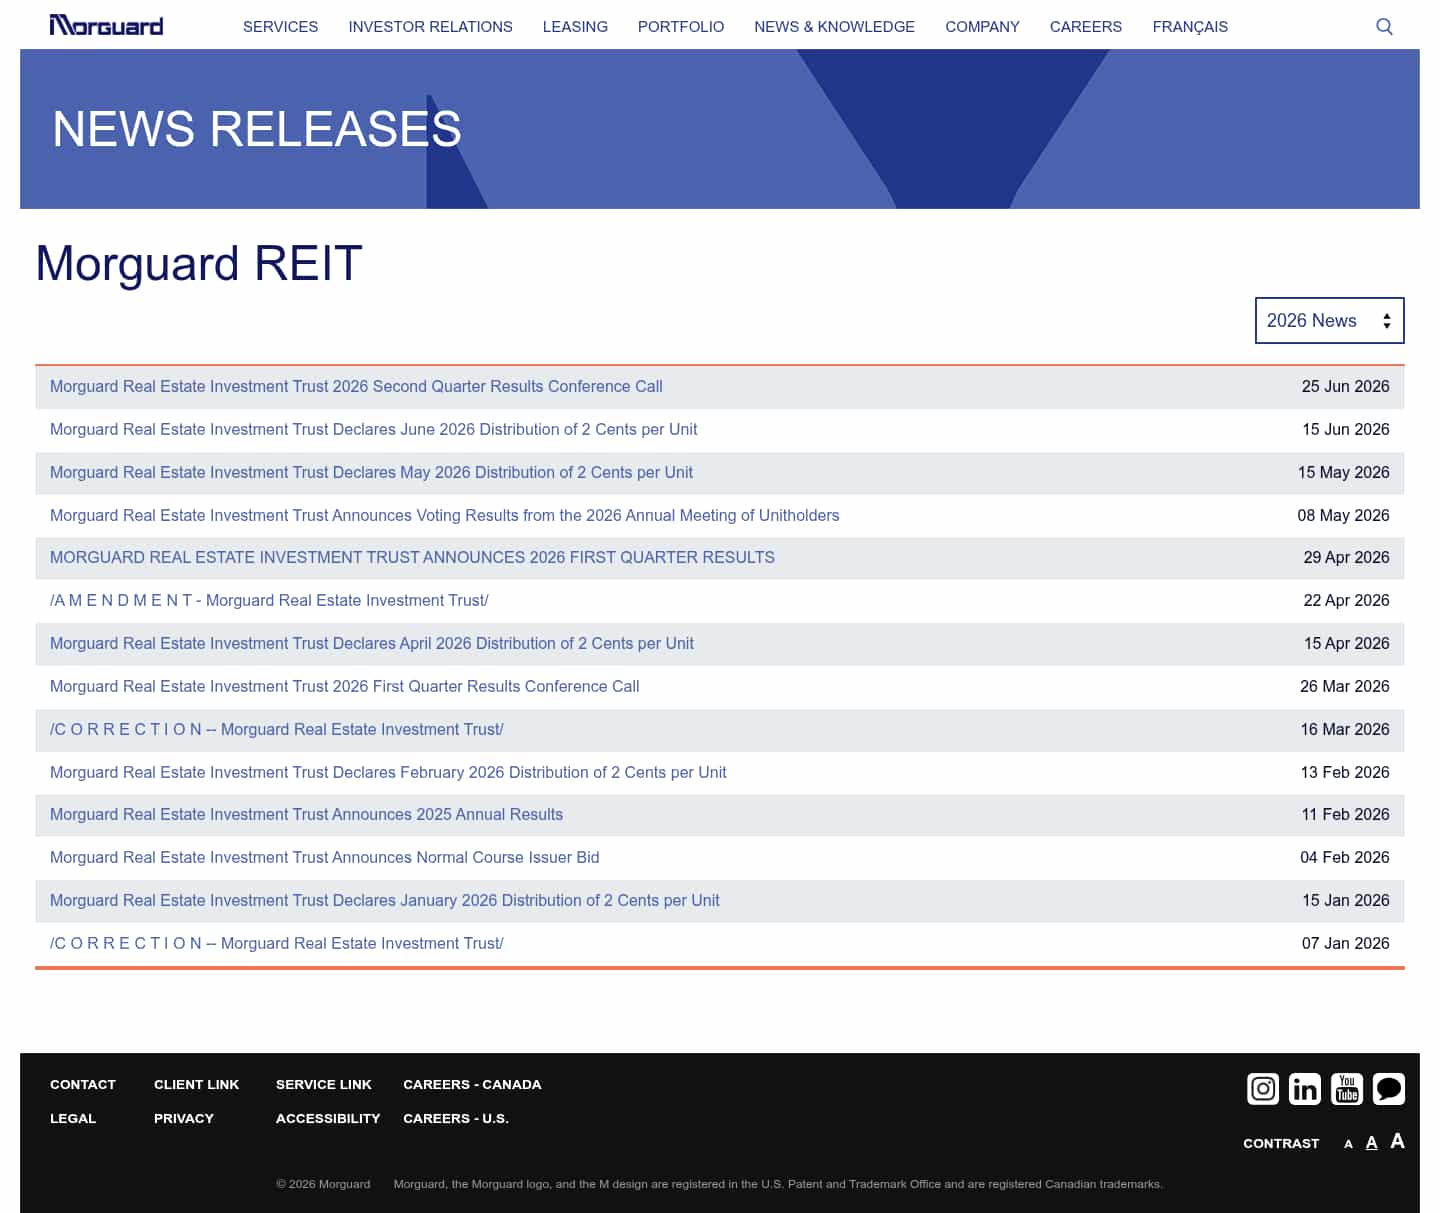Screen dimensions: 1440x1213
Task: Click the date 11 Feb 2026
Action: click(1345, 814)
